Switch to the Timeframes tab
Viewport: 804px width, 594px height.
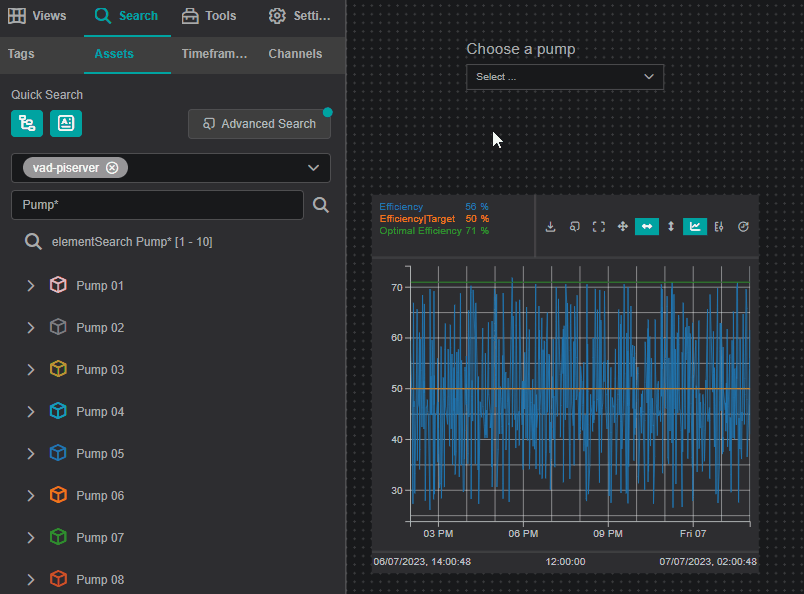[214, 54]
